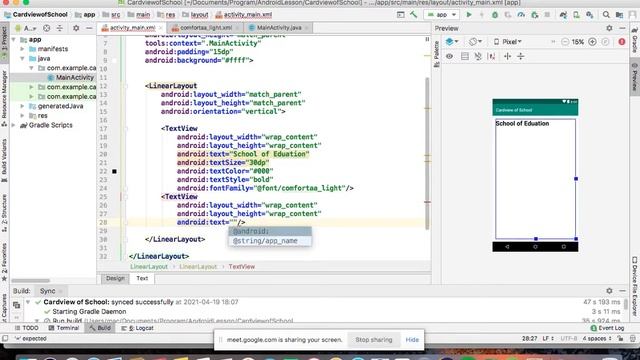The width and height of the screenshot is (640, 360).
Task: Click the scroll-from-source target icon
Action: (47, 28)
